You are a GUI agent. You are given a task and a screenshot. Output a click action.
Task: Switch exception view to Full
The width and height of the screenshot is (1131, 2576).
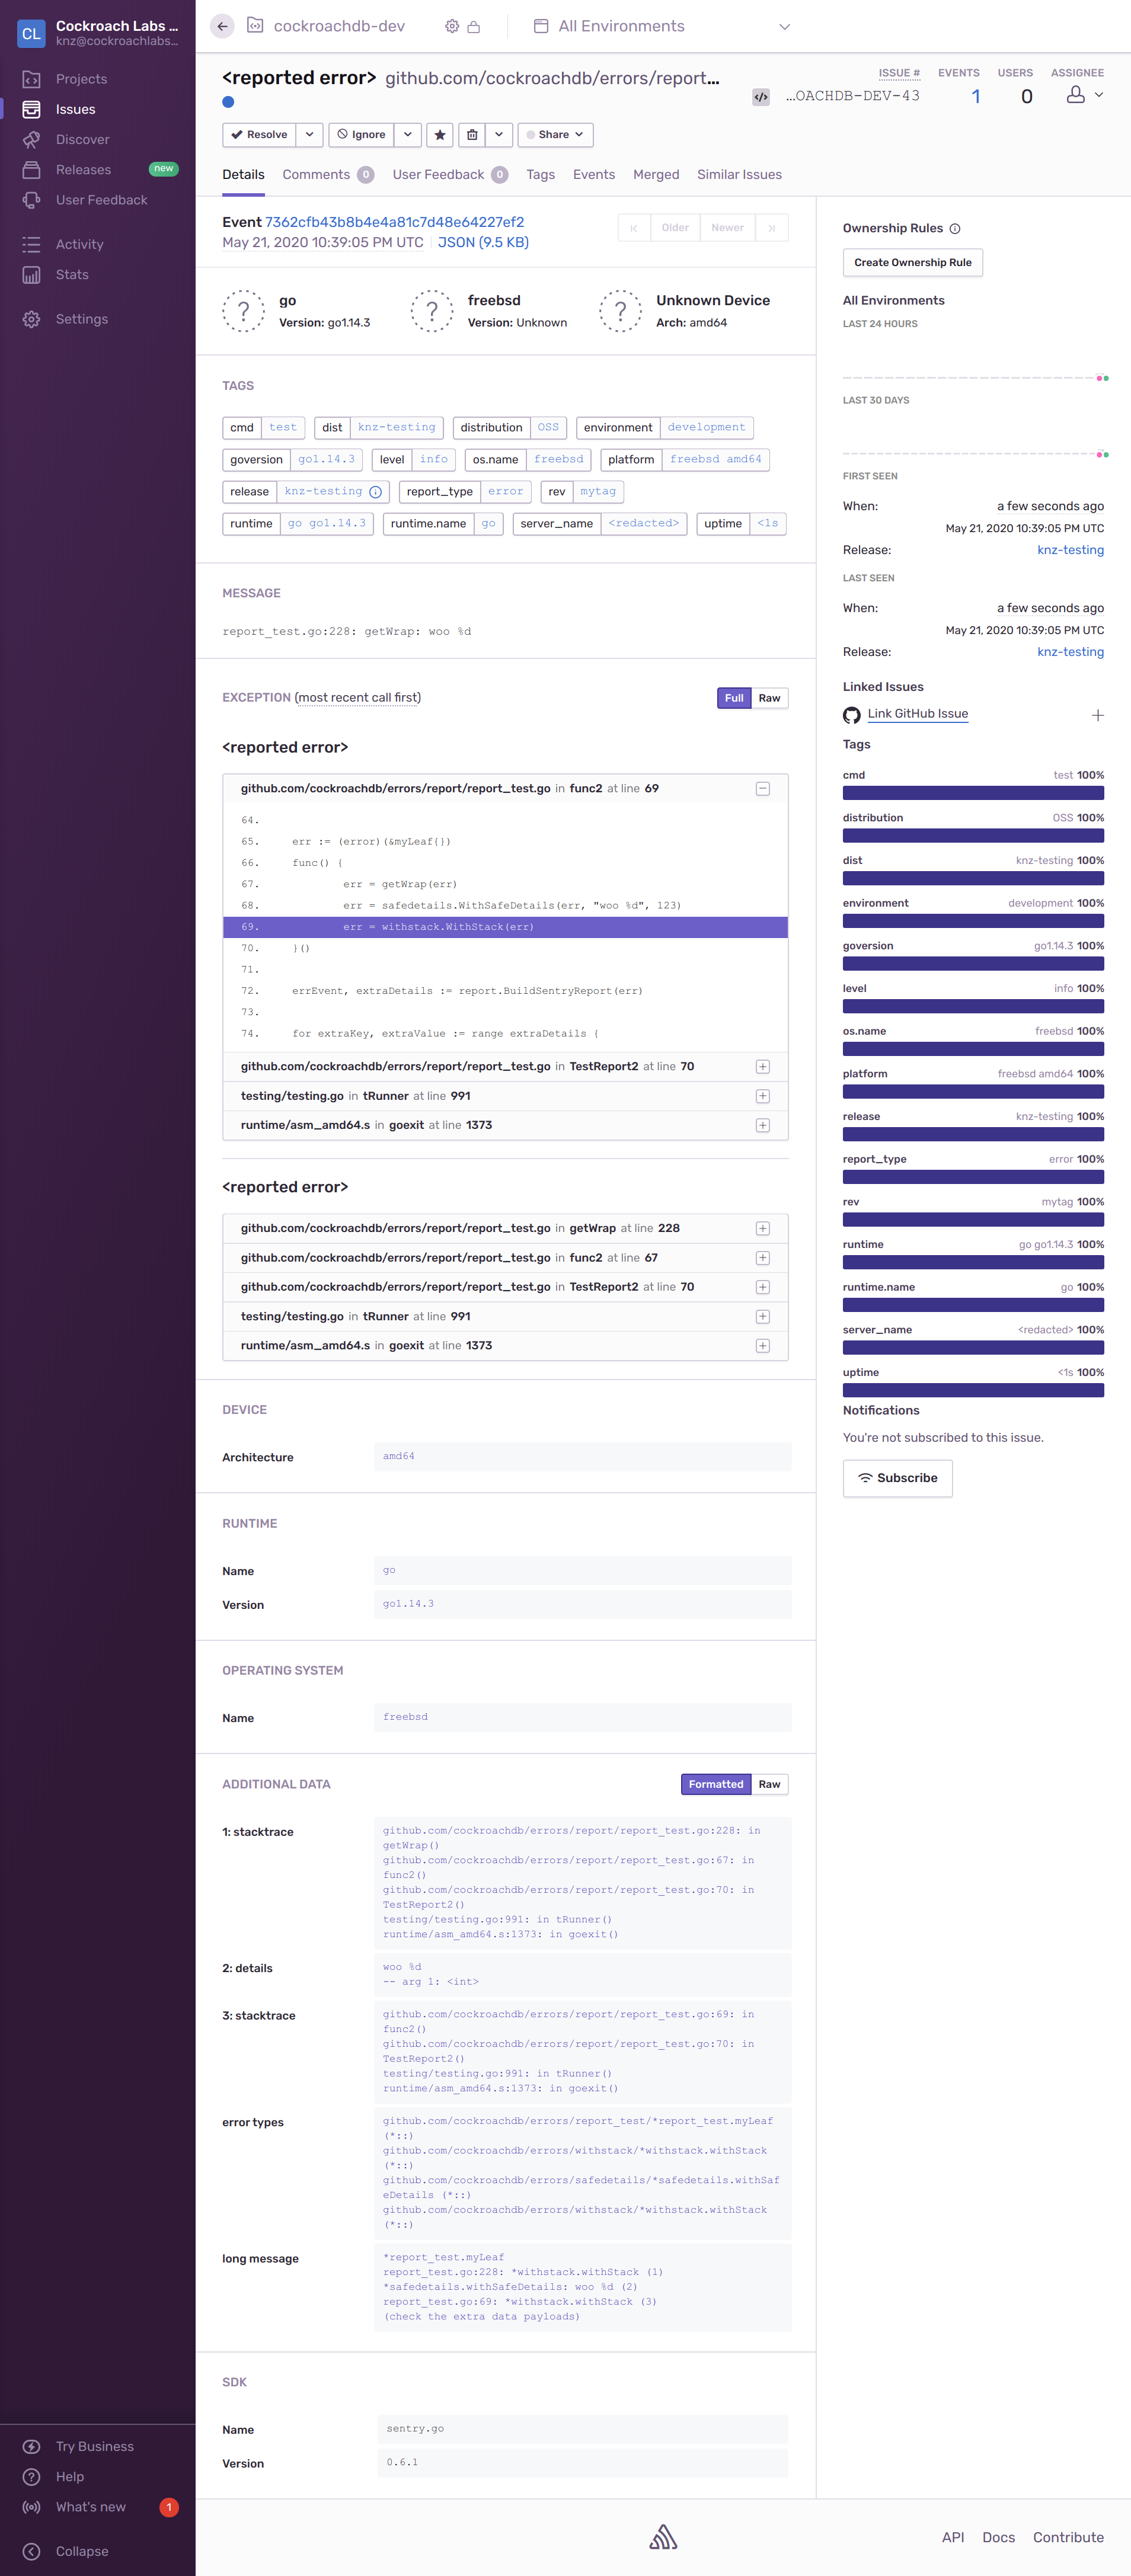pyautogui.click(x=734, y=698)
